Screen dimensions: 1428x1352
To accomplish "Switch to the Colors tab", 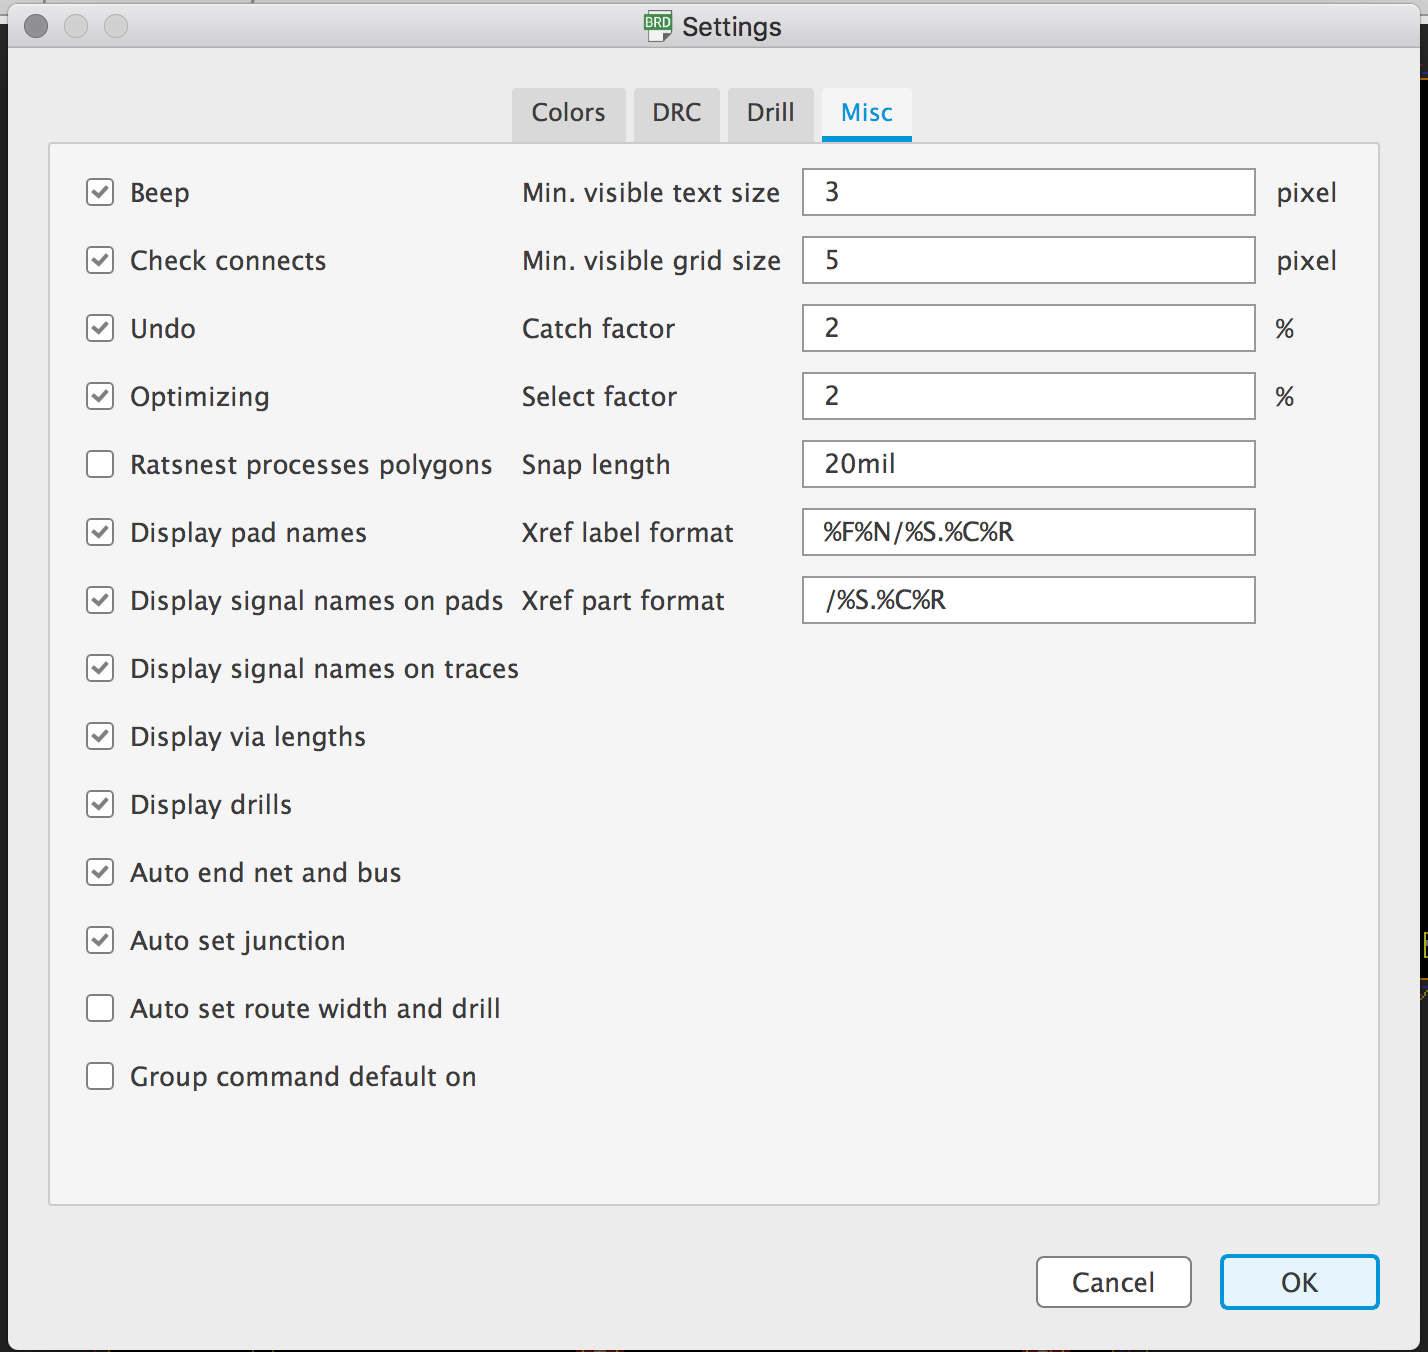I will (x=568, y=113).
